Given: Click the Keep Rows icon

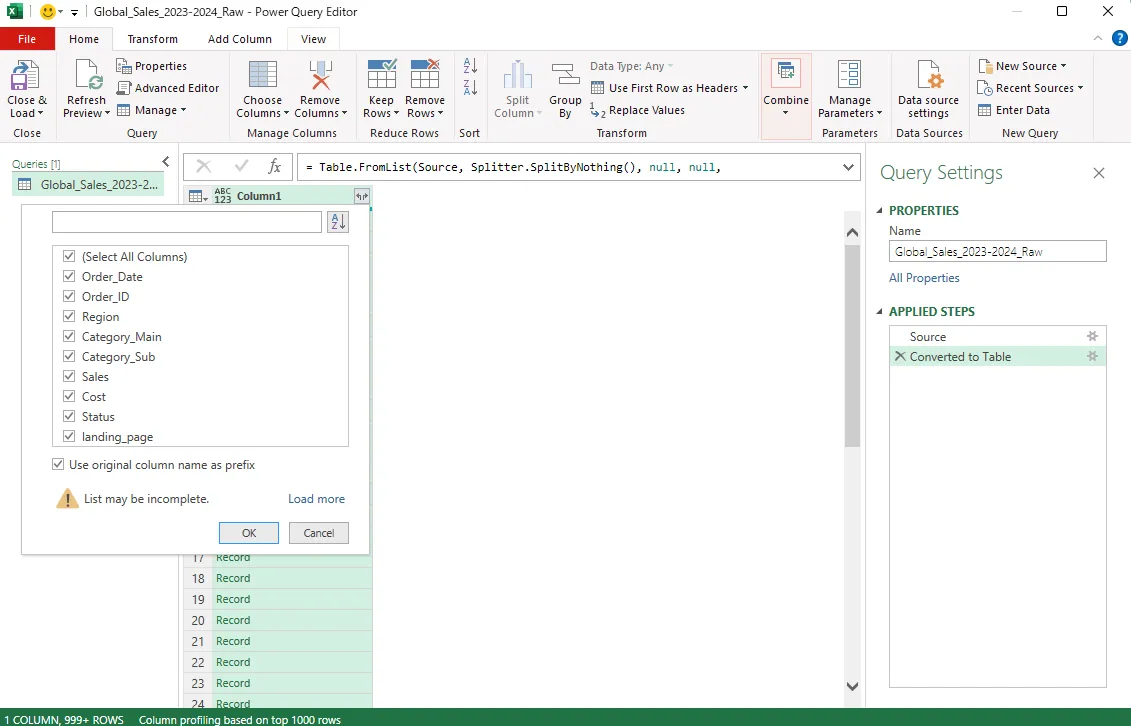Looking at the screenshot, I should (382, 74).
